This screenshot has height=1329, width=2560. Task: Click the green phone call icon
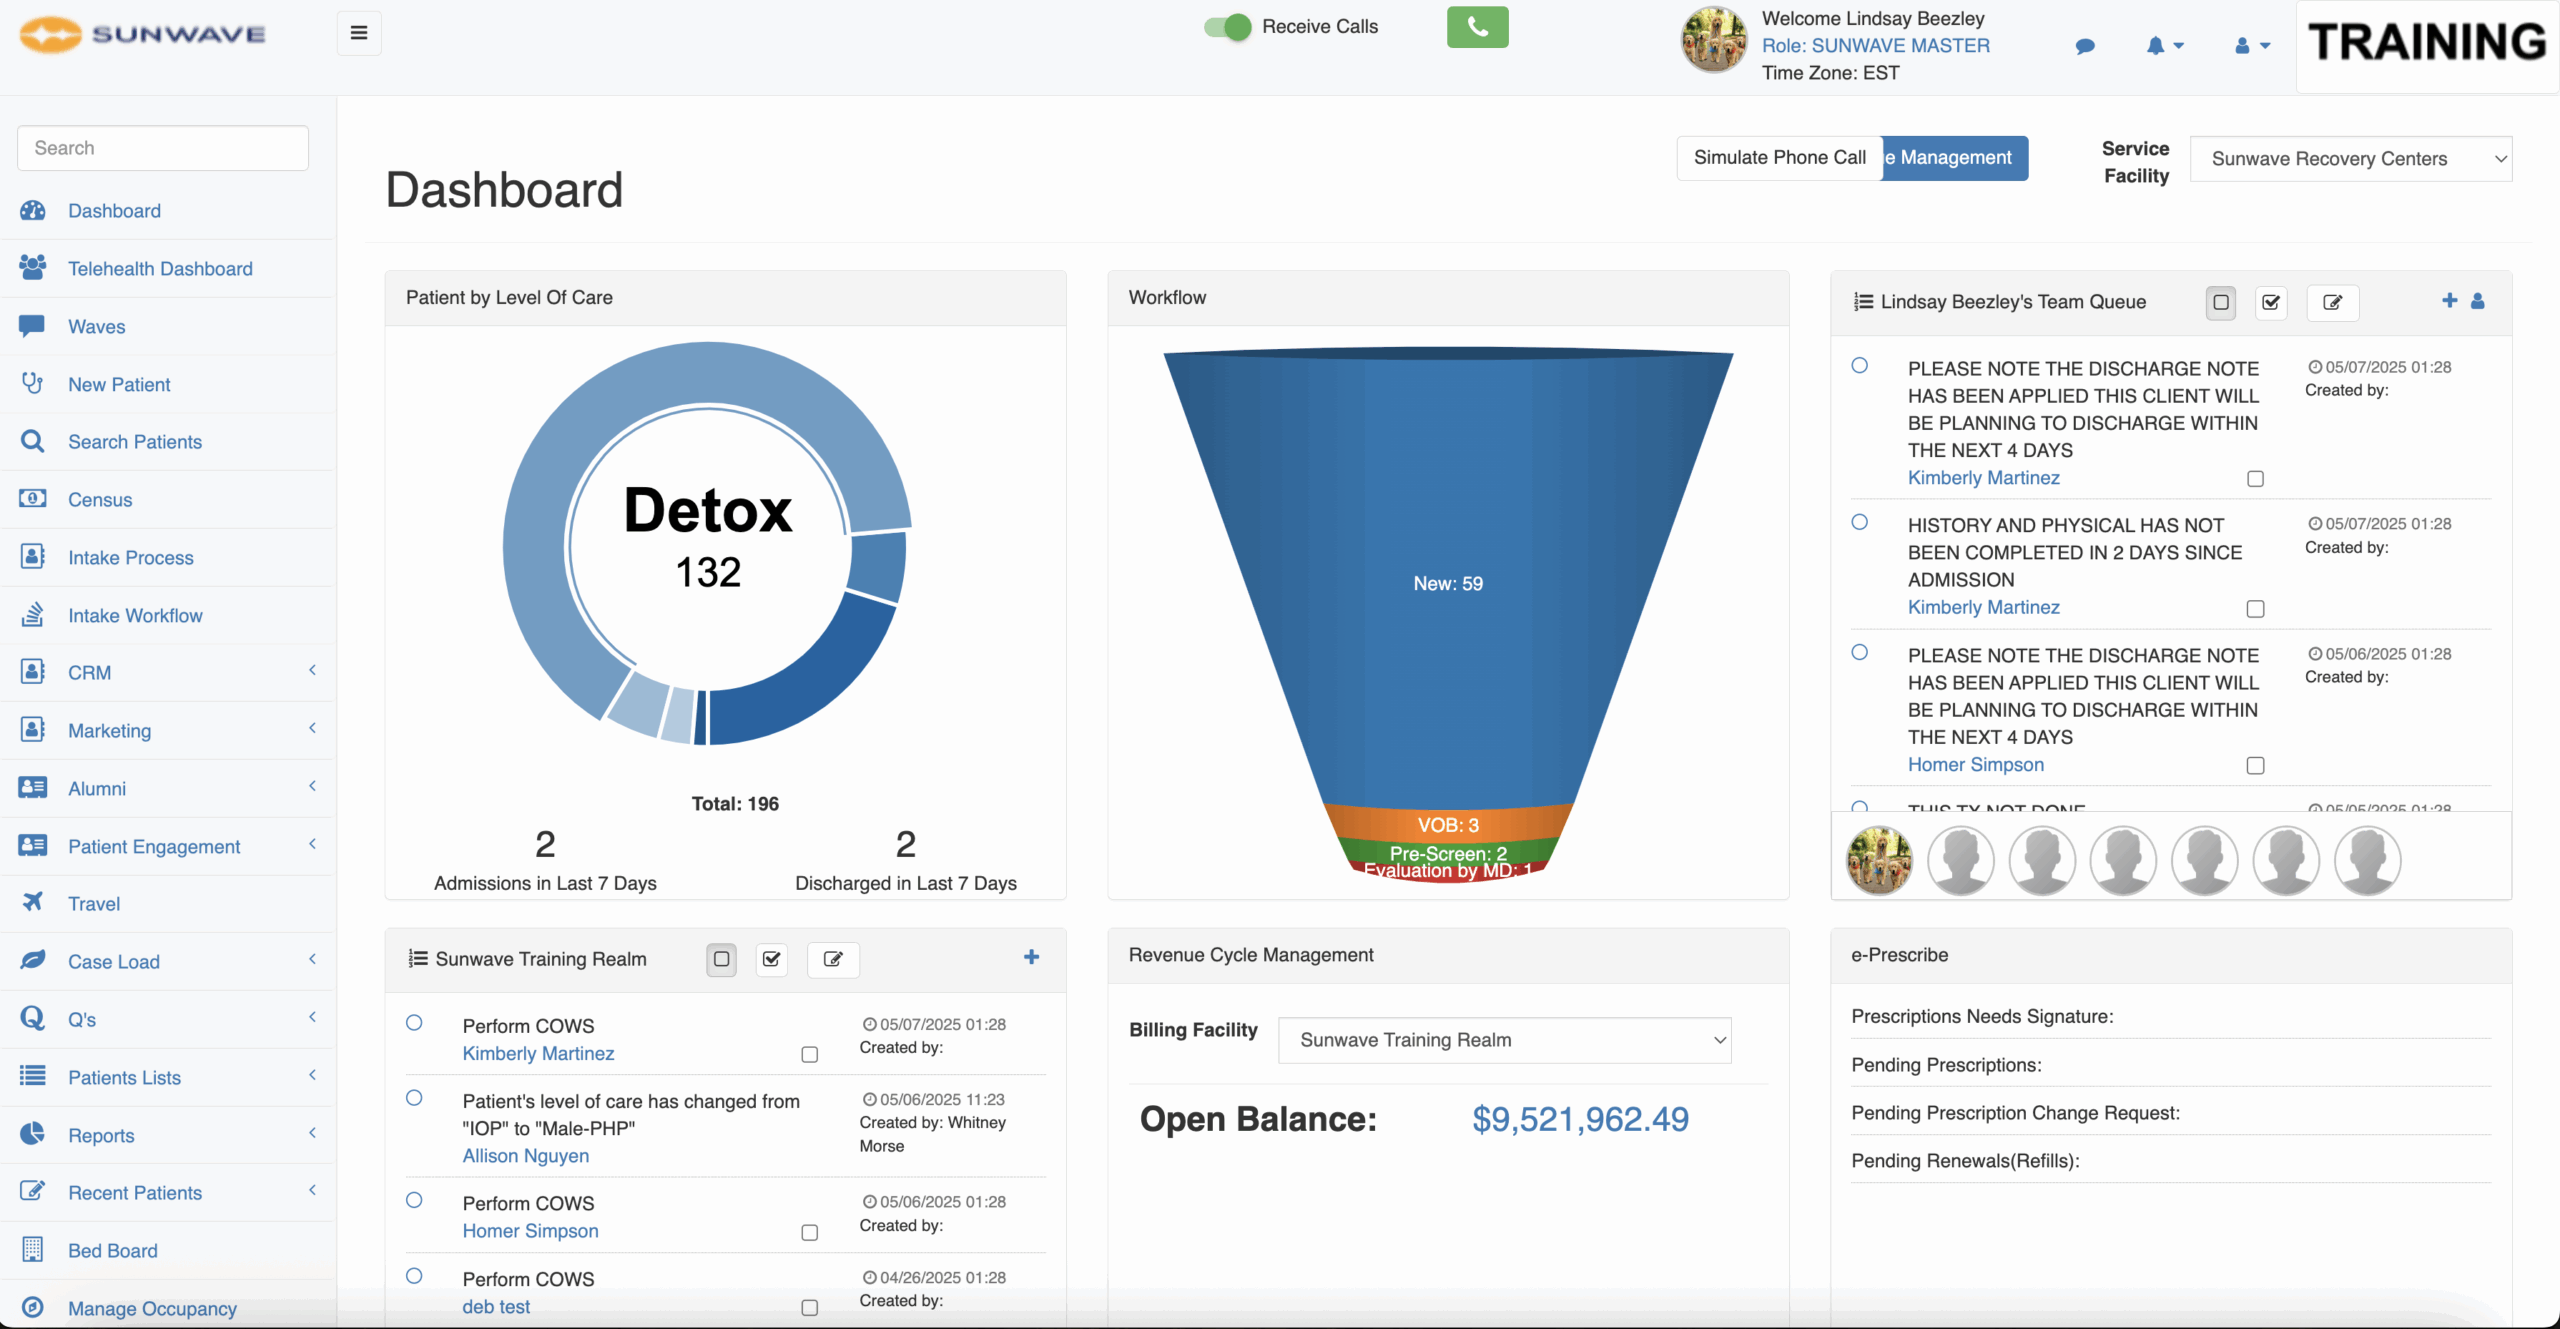(1477, 27)
